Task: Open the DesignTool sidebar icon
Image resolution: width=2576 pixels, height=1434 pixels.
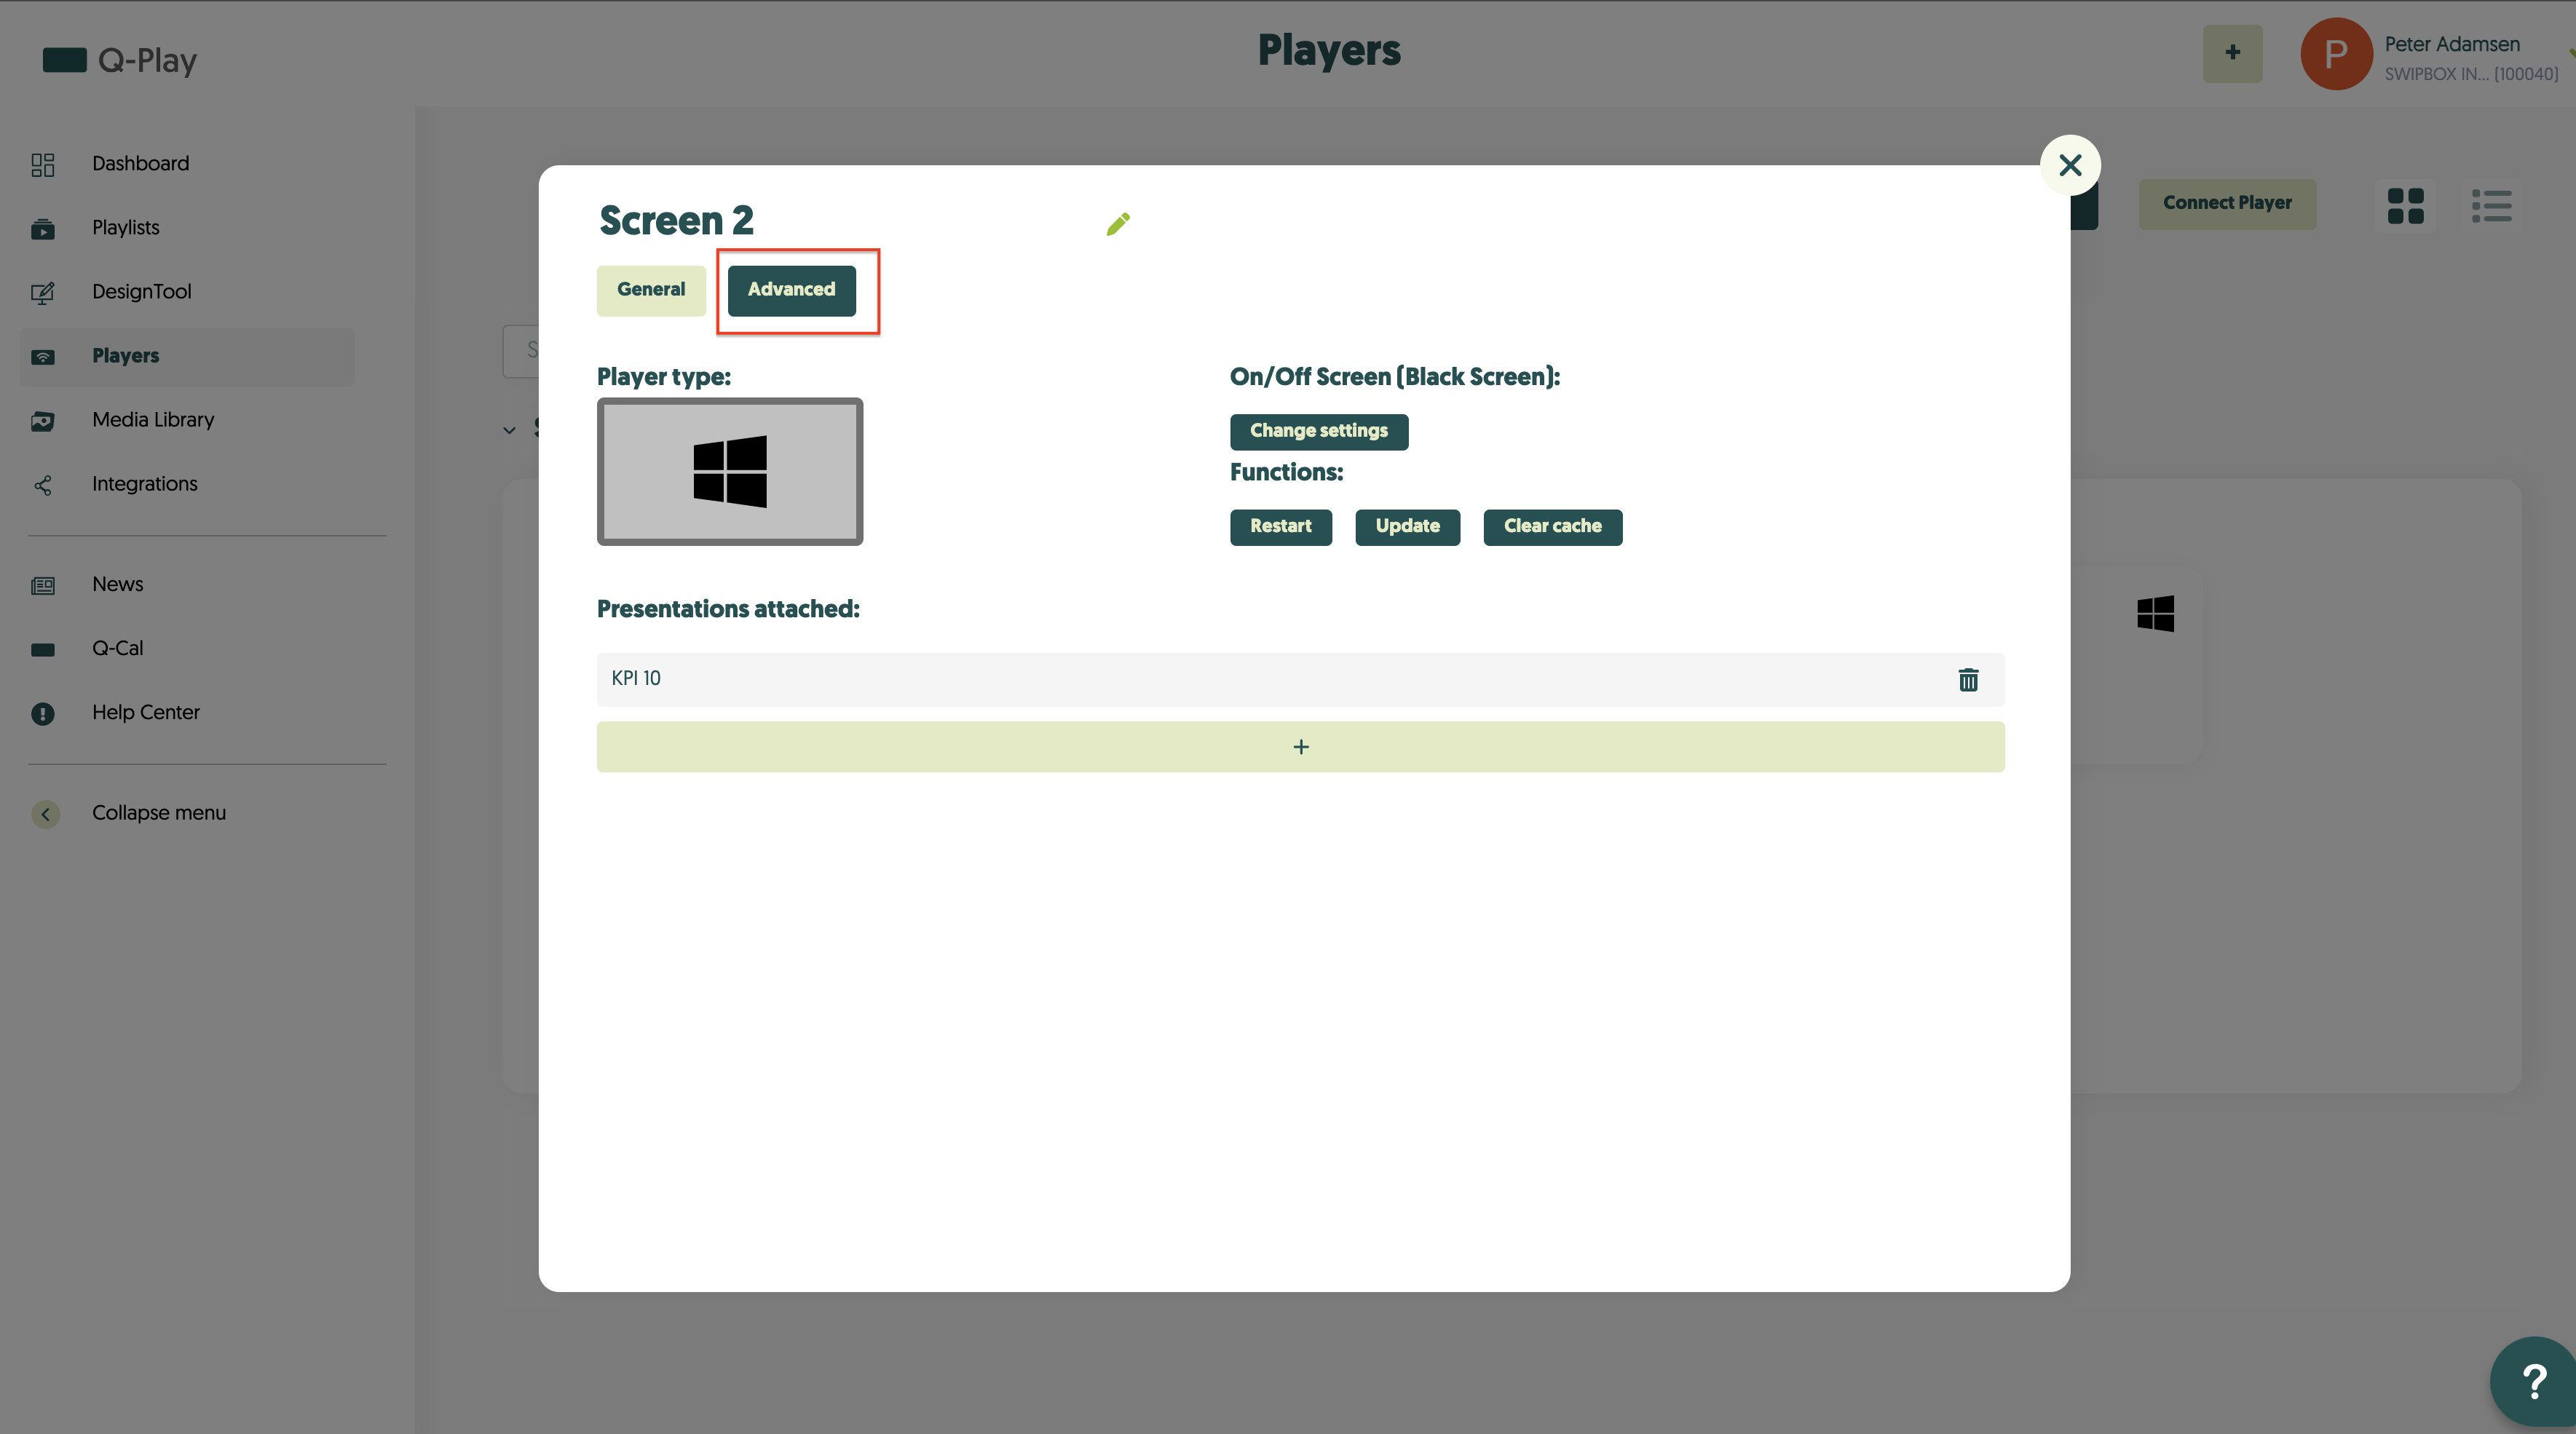Action: (43, 293)
